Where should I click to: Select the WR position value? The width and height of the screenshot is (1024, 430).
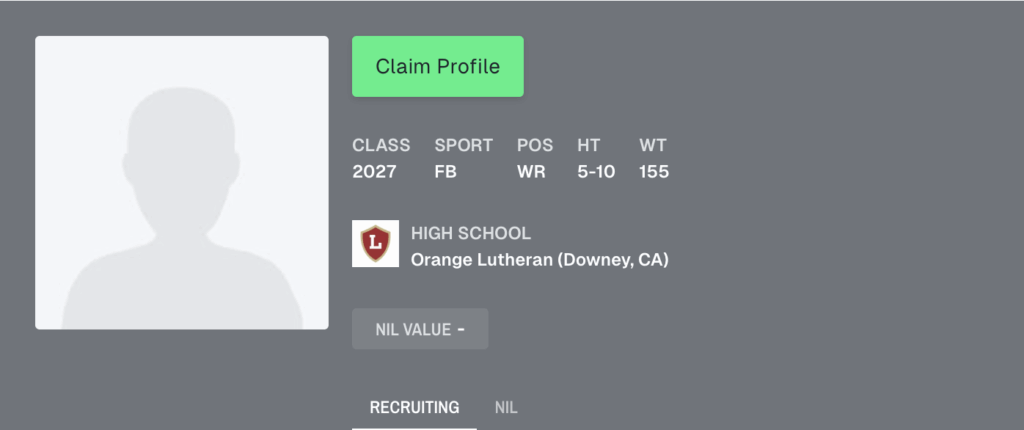coord(531,172)
